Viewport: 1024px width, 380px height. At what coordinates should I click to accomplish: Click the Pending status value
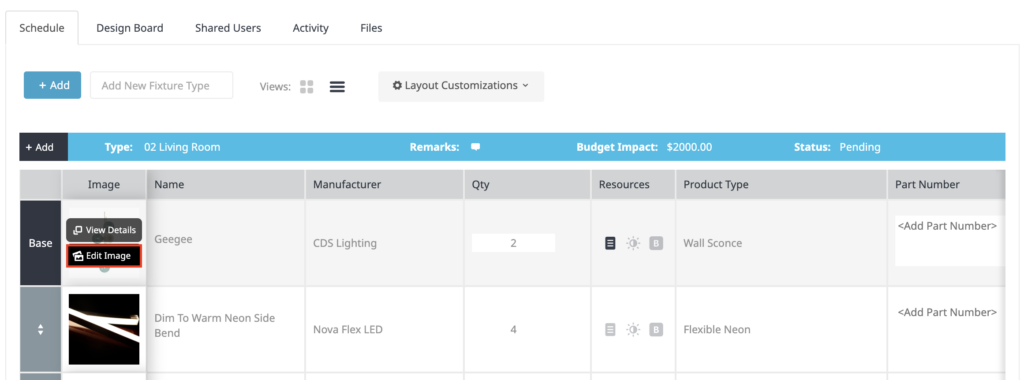point(859,148)
